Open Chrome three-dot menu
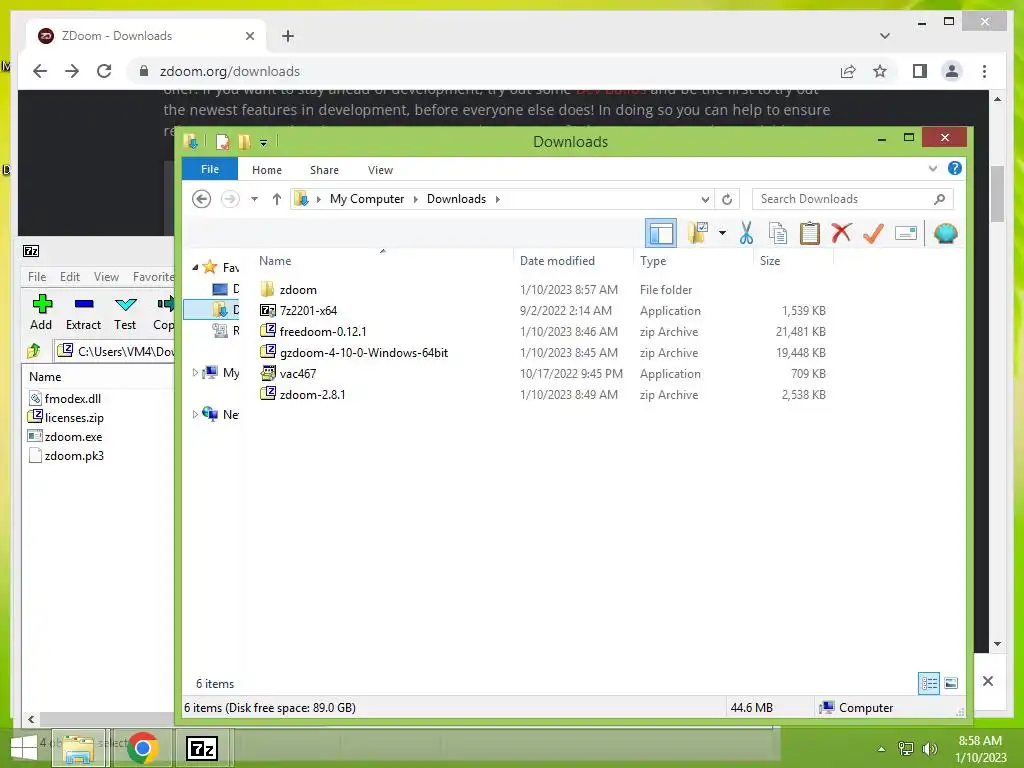This screenshot has width=1024, height=768. click(984, 71)
